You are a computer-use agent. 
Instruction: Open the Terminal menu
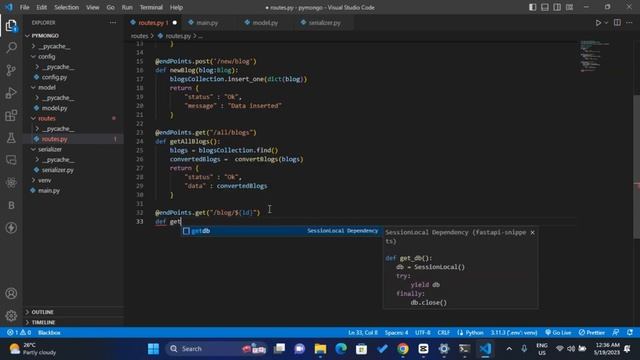coord(151,7)
